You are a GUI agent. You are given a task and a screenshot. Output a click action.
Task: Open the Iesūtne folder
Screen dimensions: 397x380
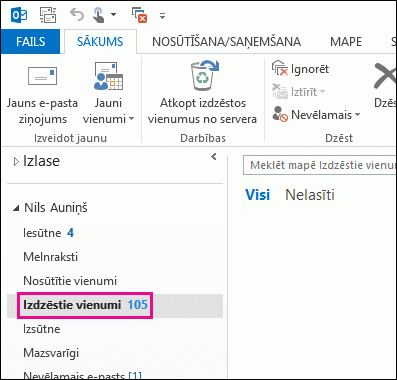pyautogui.click(x=115, y=233)
